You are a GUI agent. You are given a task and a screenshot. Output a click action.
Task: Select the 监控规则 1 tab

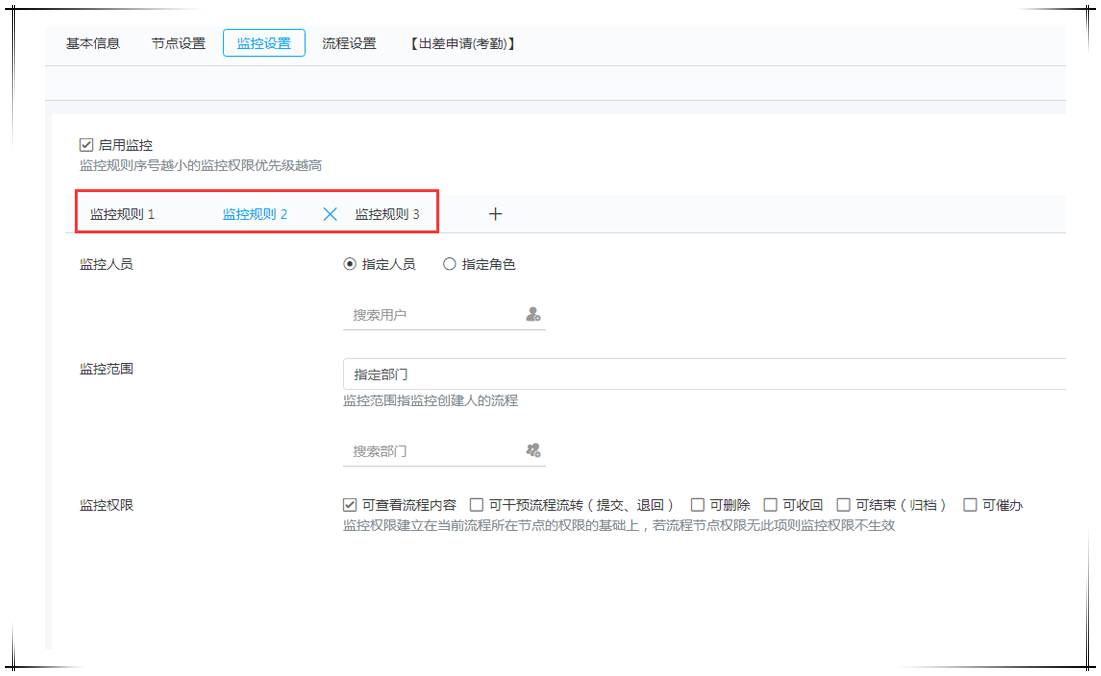122,214
